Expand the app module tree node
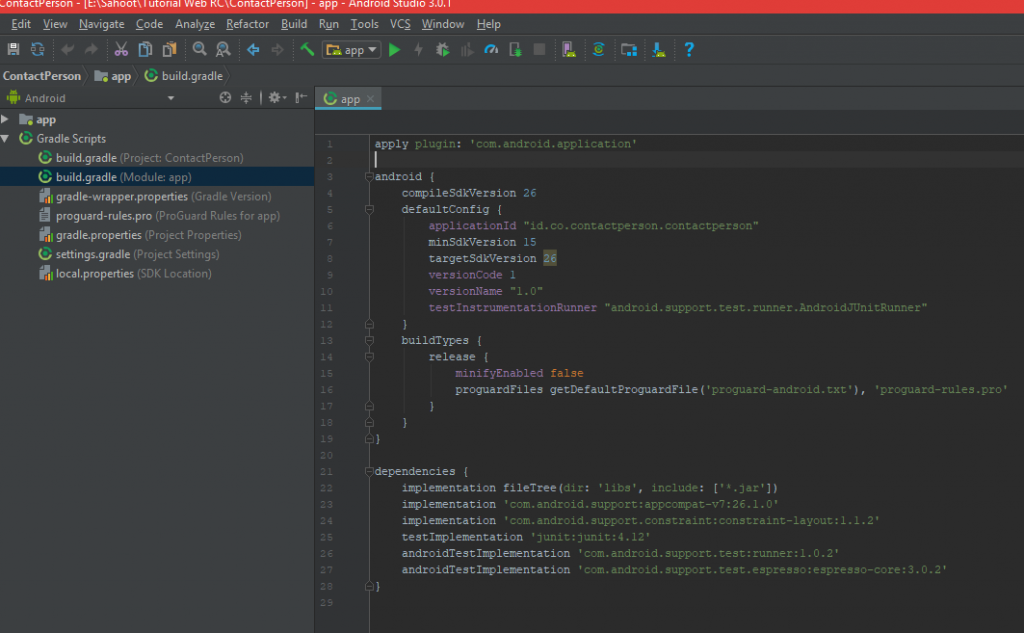Screen dimensions: 1024x633 point(6,119)
